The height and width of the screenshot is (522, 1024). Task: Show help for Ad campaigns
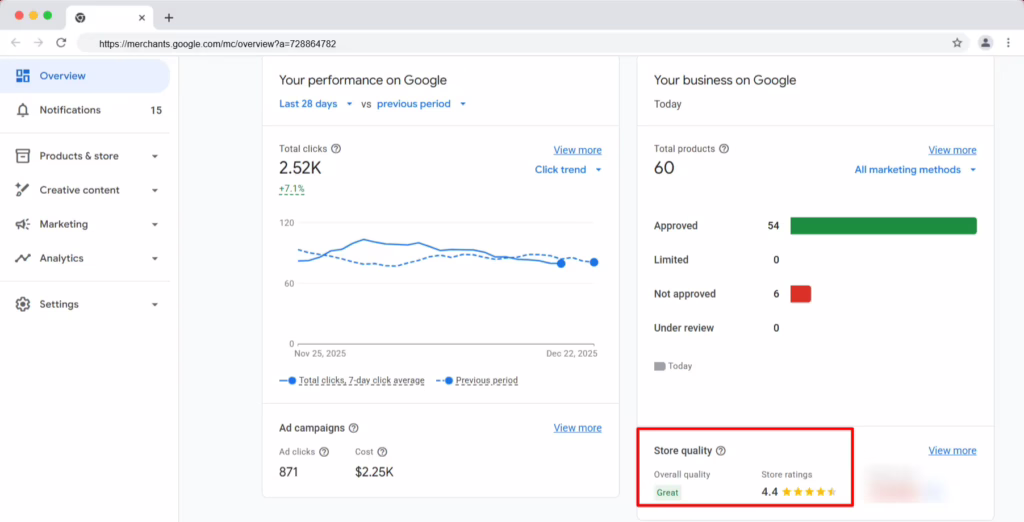(353, 428)
